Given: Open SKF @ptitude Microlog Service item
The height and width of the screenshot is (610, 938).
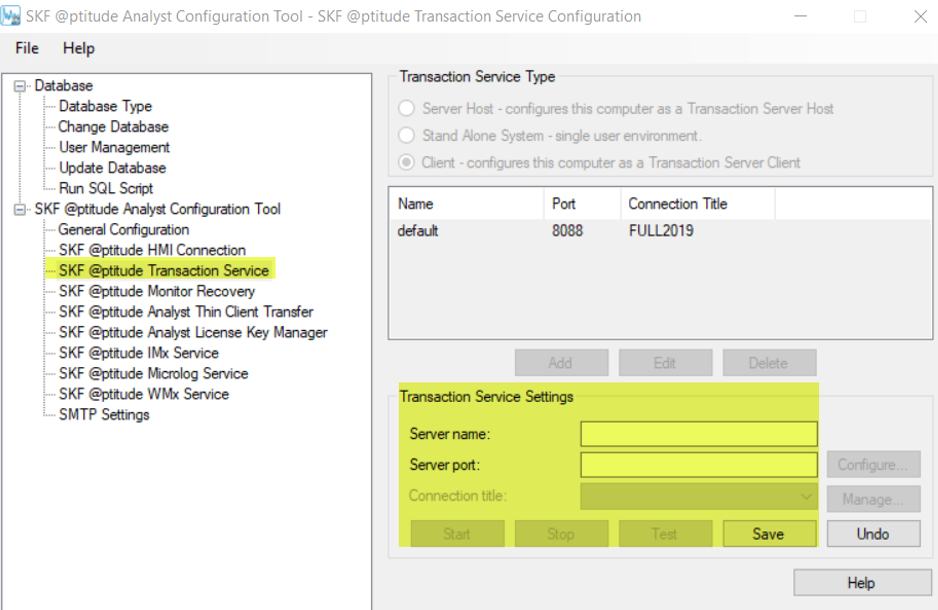Looking at the screenshot, I should tap(153, 373).
